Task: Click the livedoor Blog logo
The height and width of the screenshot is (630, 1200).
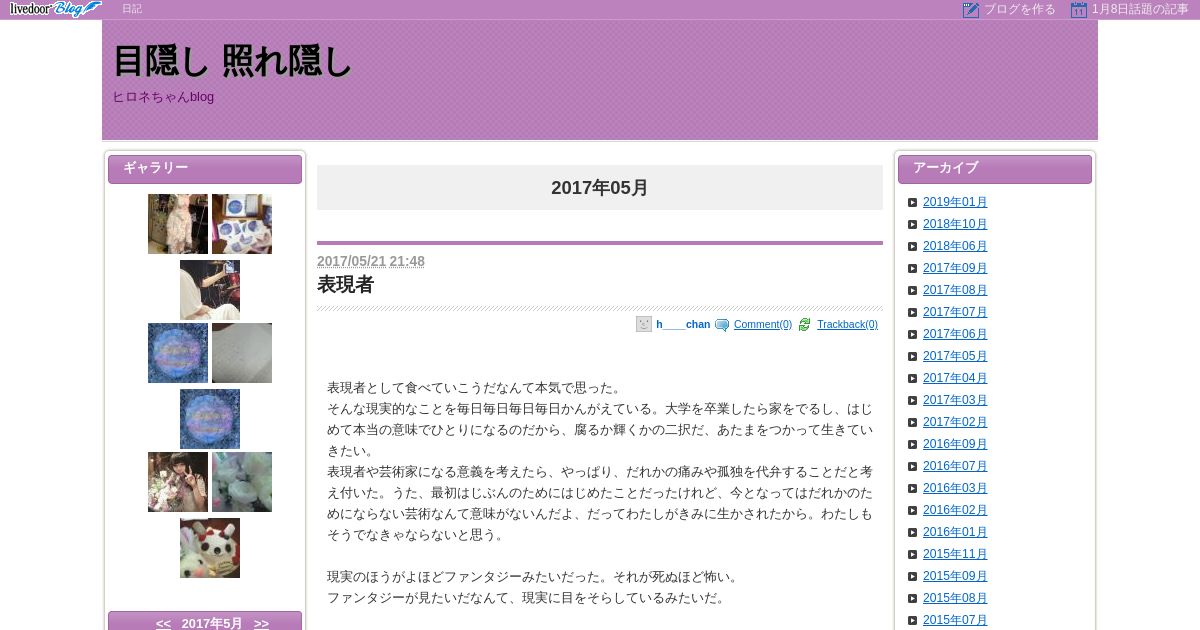Action: pyautogui.click(x=55, y=9)
